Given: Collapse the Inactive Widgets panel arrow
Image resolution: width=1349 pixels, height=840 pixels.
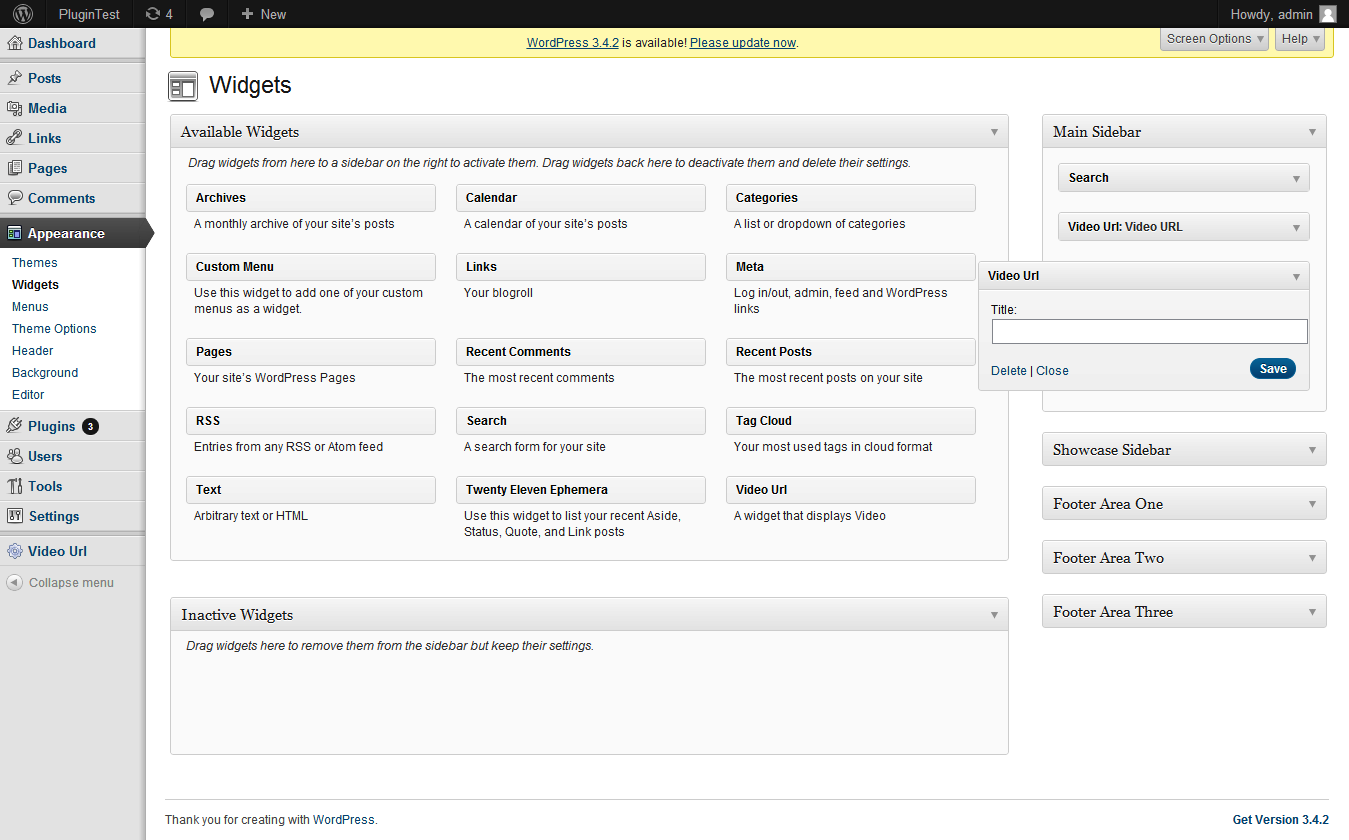Looking at the screenshot, I should click(x=994, y=615).
